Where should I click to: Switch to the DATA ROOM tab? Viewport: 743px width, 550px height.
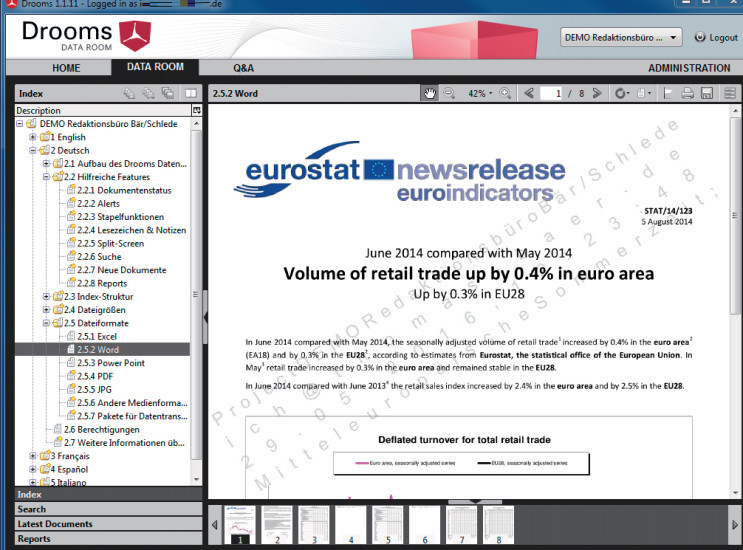155,67
